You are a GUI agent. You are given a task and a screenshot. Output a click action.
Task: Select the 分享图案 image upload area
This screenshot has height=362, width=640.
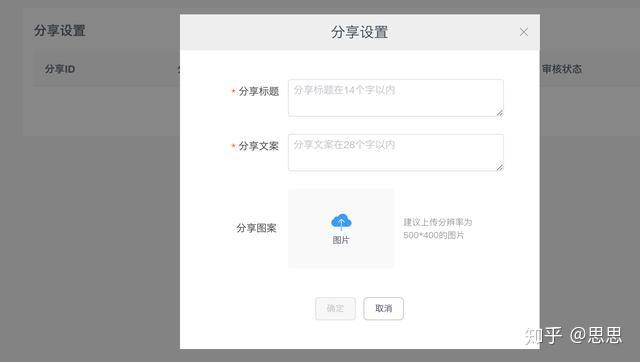click(341, 228)
